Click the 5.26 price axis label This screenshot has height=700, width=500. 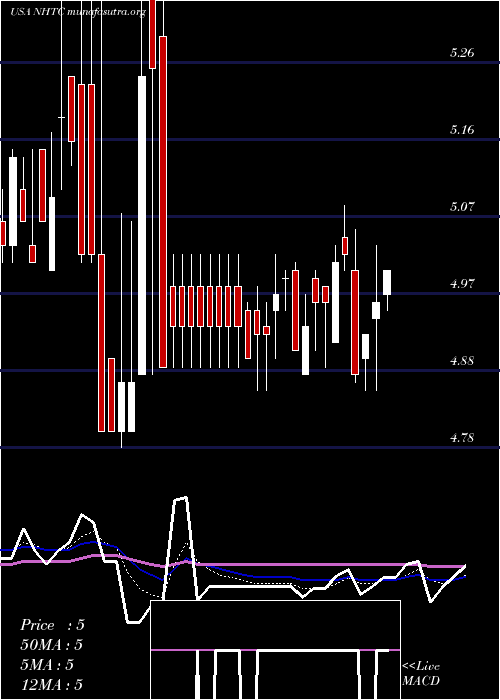tap(462, 53)
